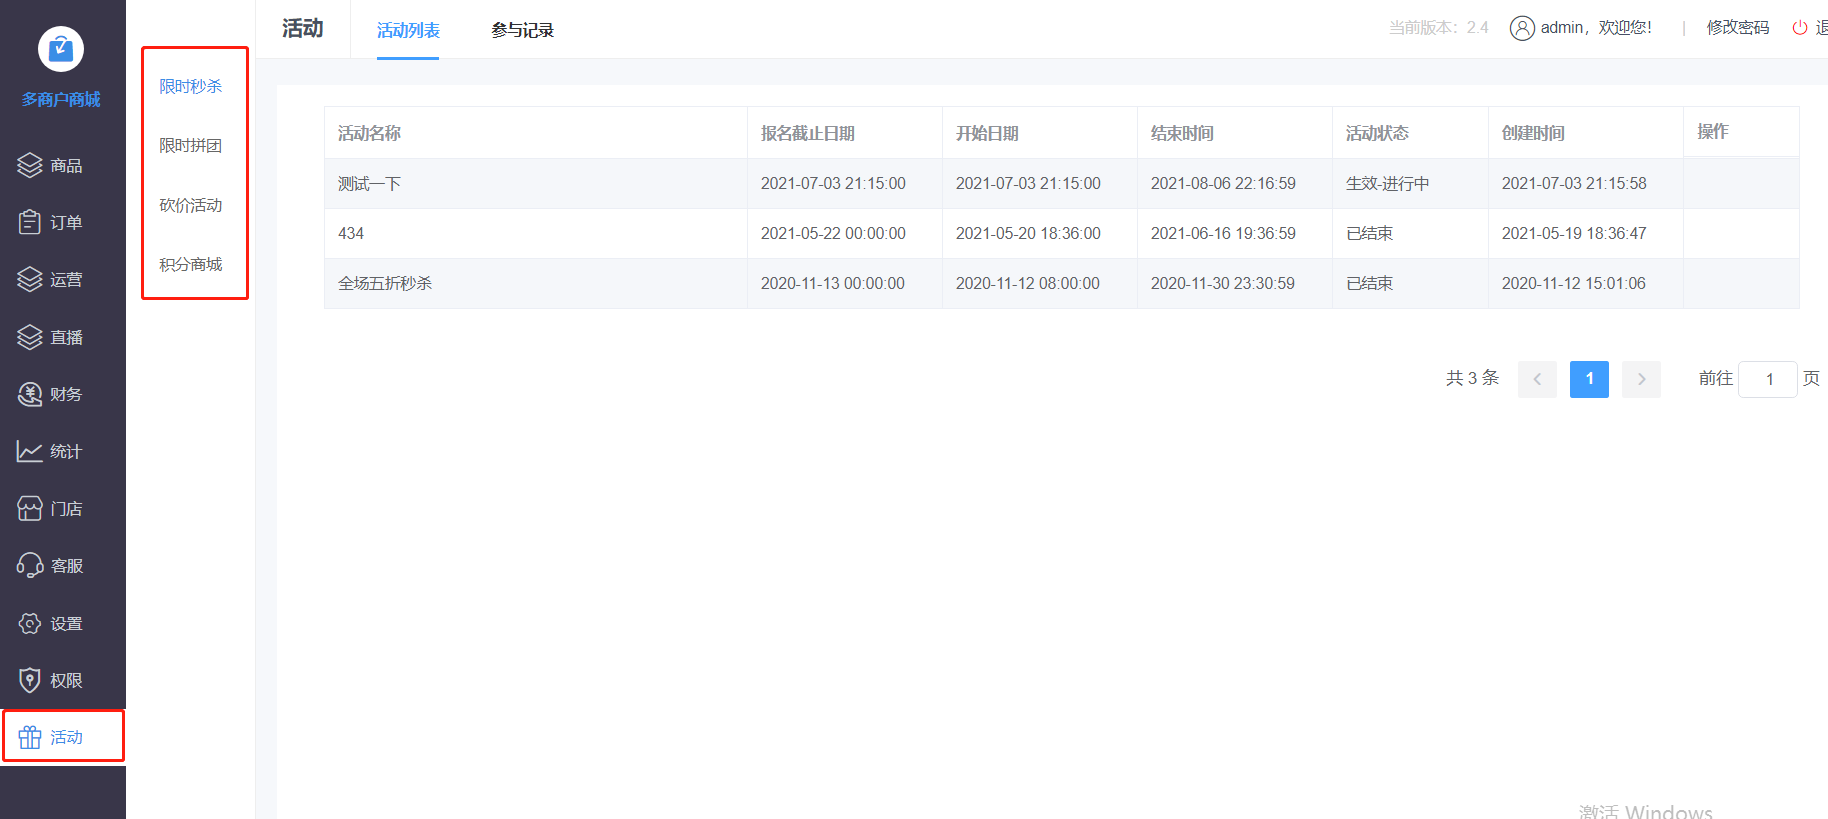Click the 当前版本: 2.4 version text
The image size is (1828, 819).
[1438, 28]
